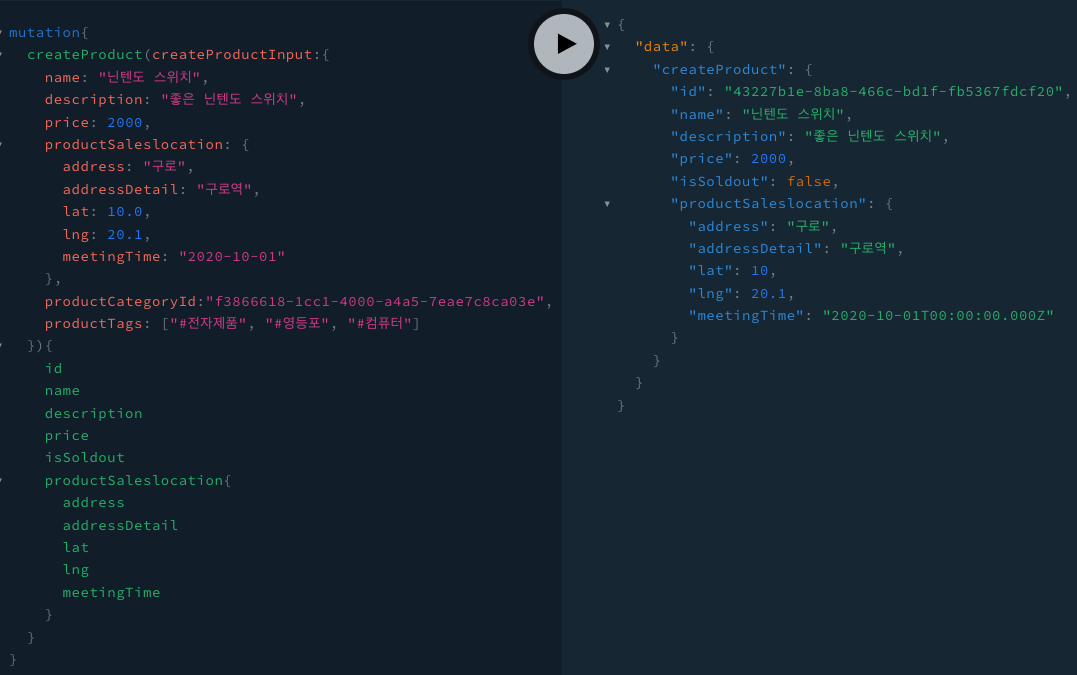This screenshot has height=675, width=1077.
Task: Click the response "meetingTime" ISO timestamp
Action: pos(938,316)
